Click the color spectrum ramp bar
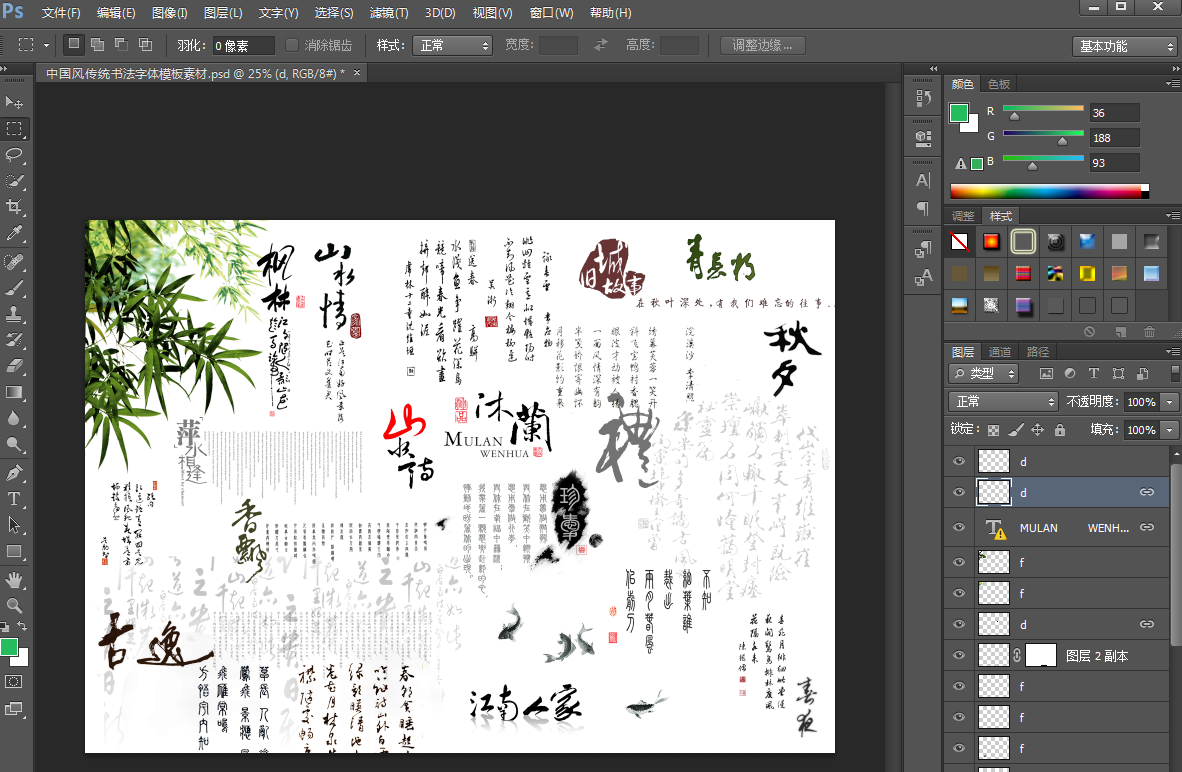This screenshot has width=1182, height=772. [x=1046, y=191]
